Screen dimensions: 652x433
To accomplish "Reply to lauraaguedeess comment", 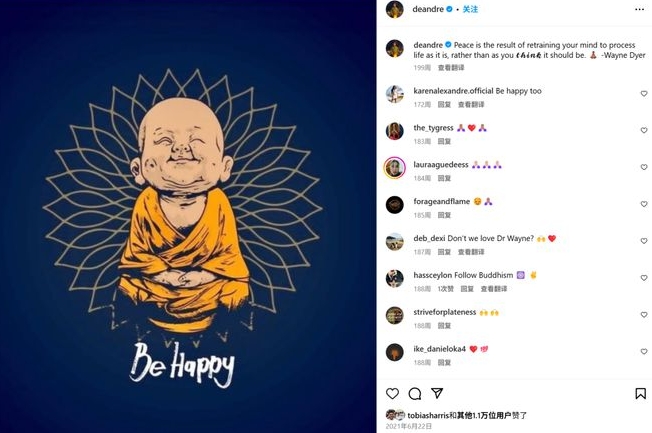I will (444, 178).
